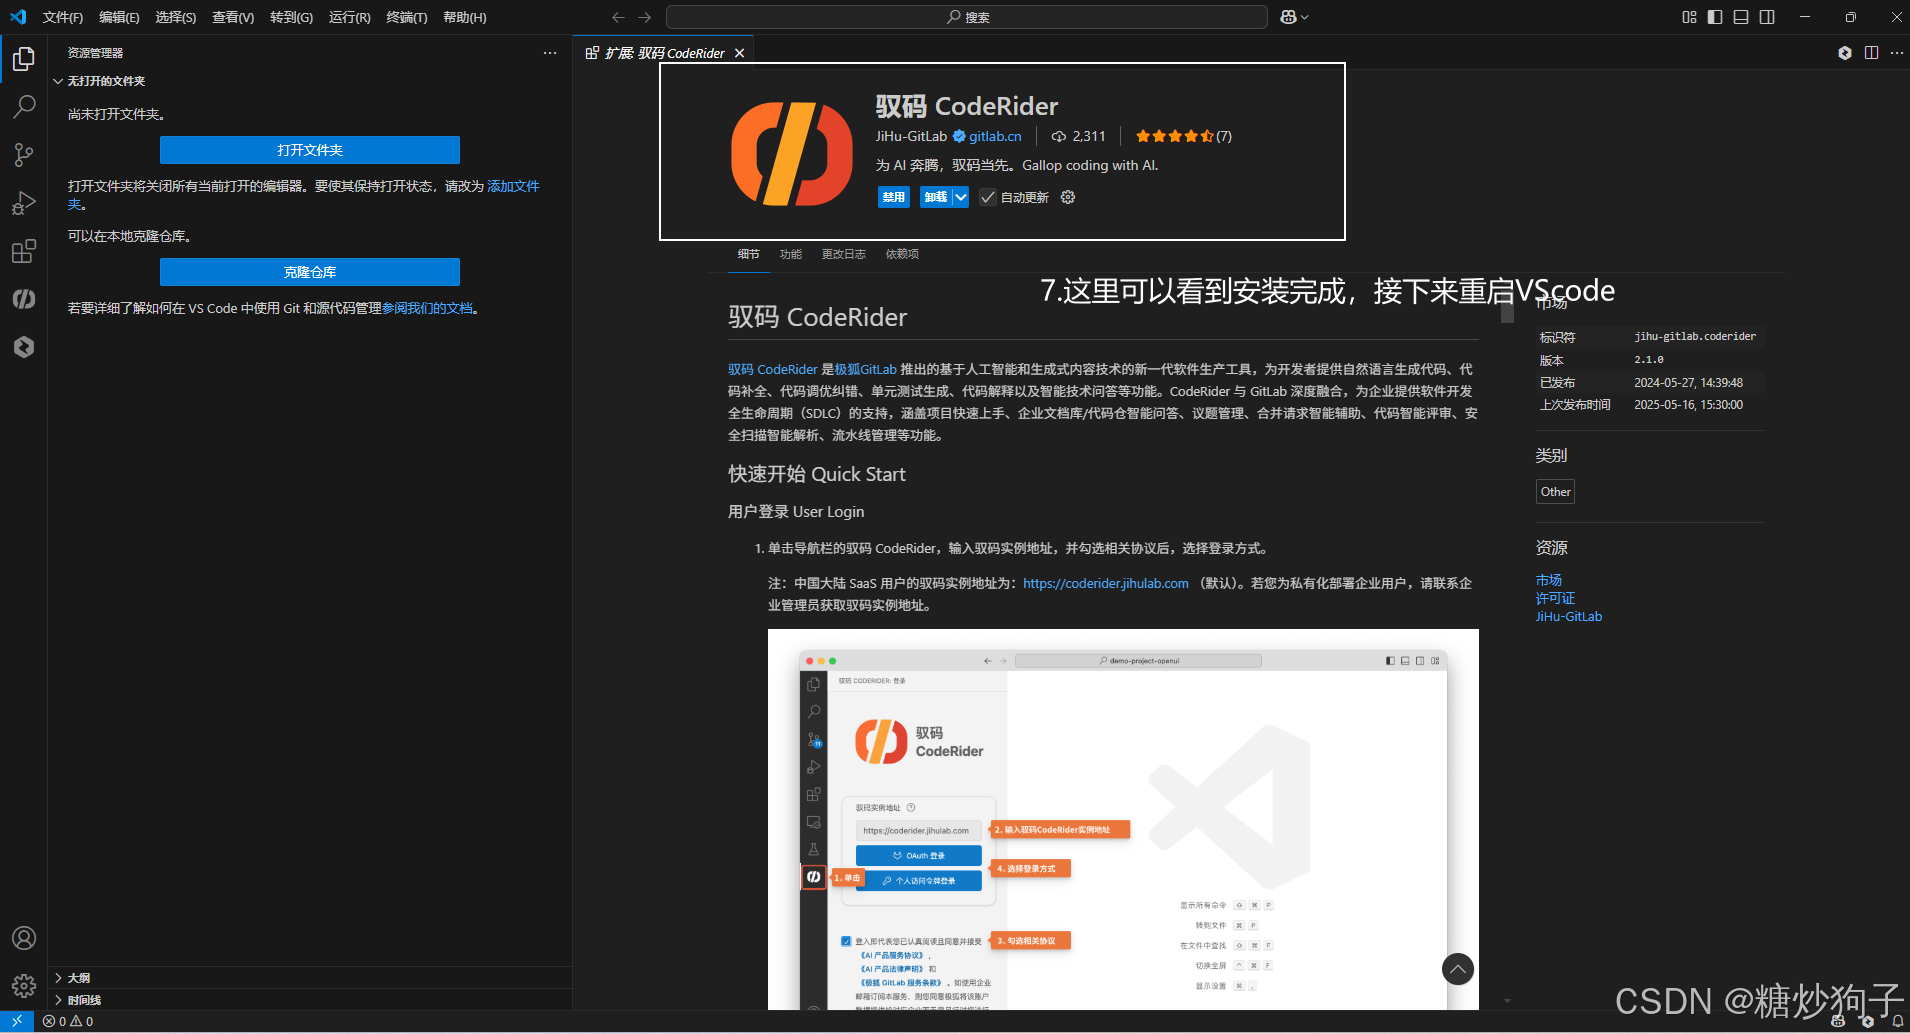The image size is (1910, 1034).
Task: Open the Marketplace resource link
Action: (1548, 580)
